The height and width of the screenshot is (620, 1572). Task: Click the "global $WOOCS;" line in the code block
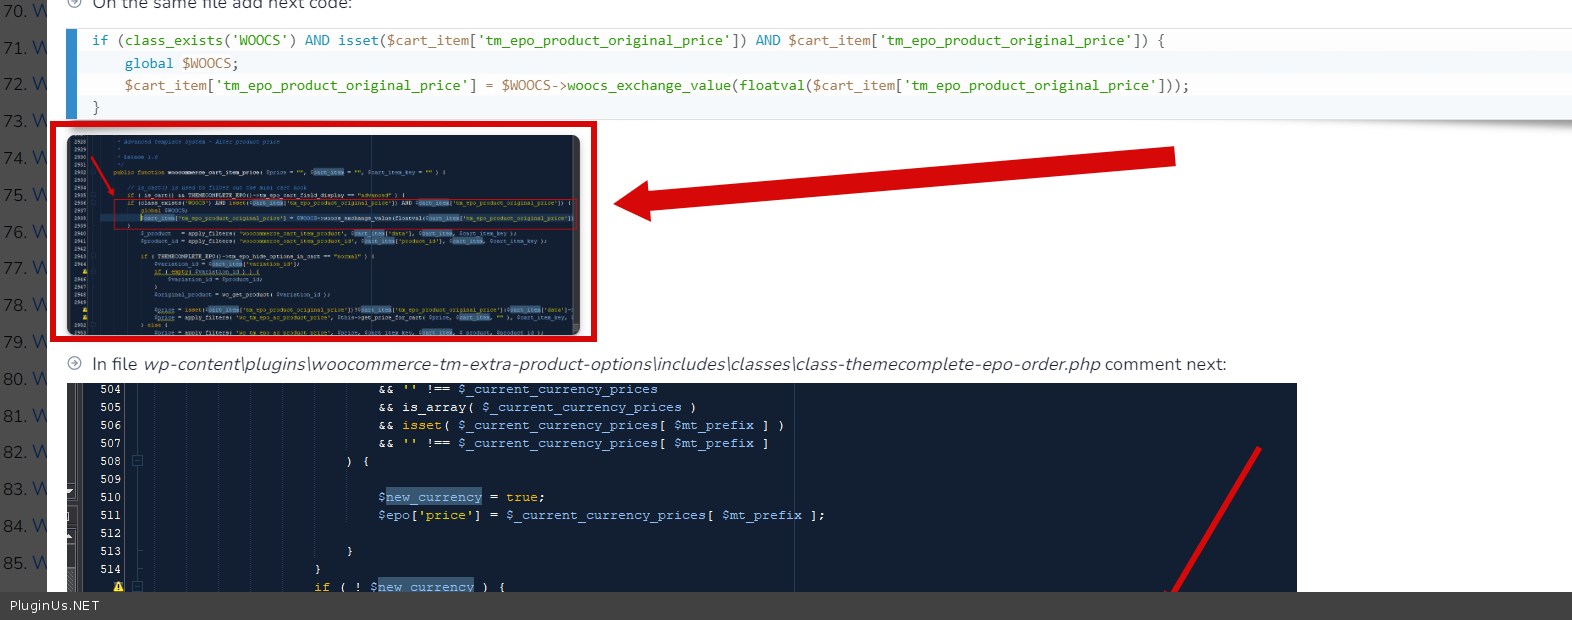click(181, 63)
